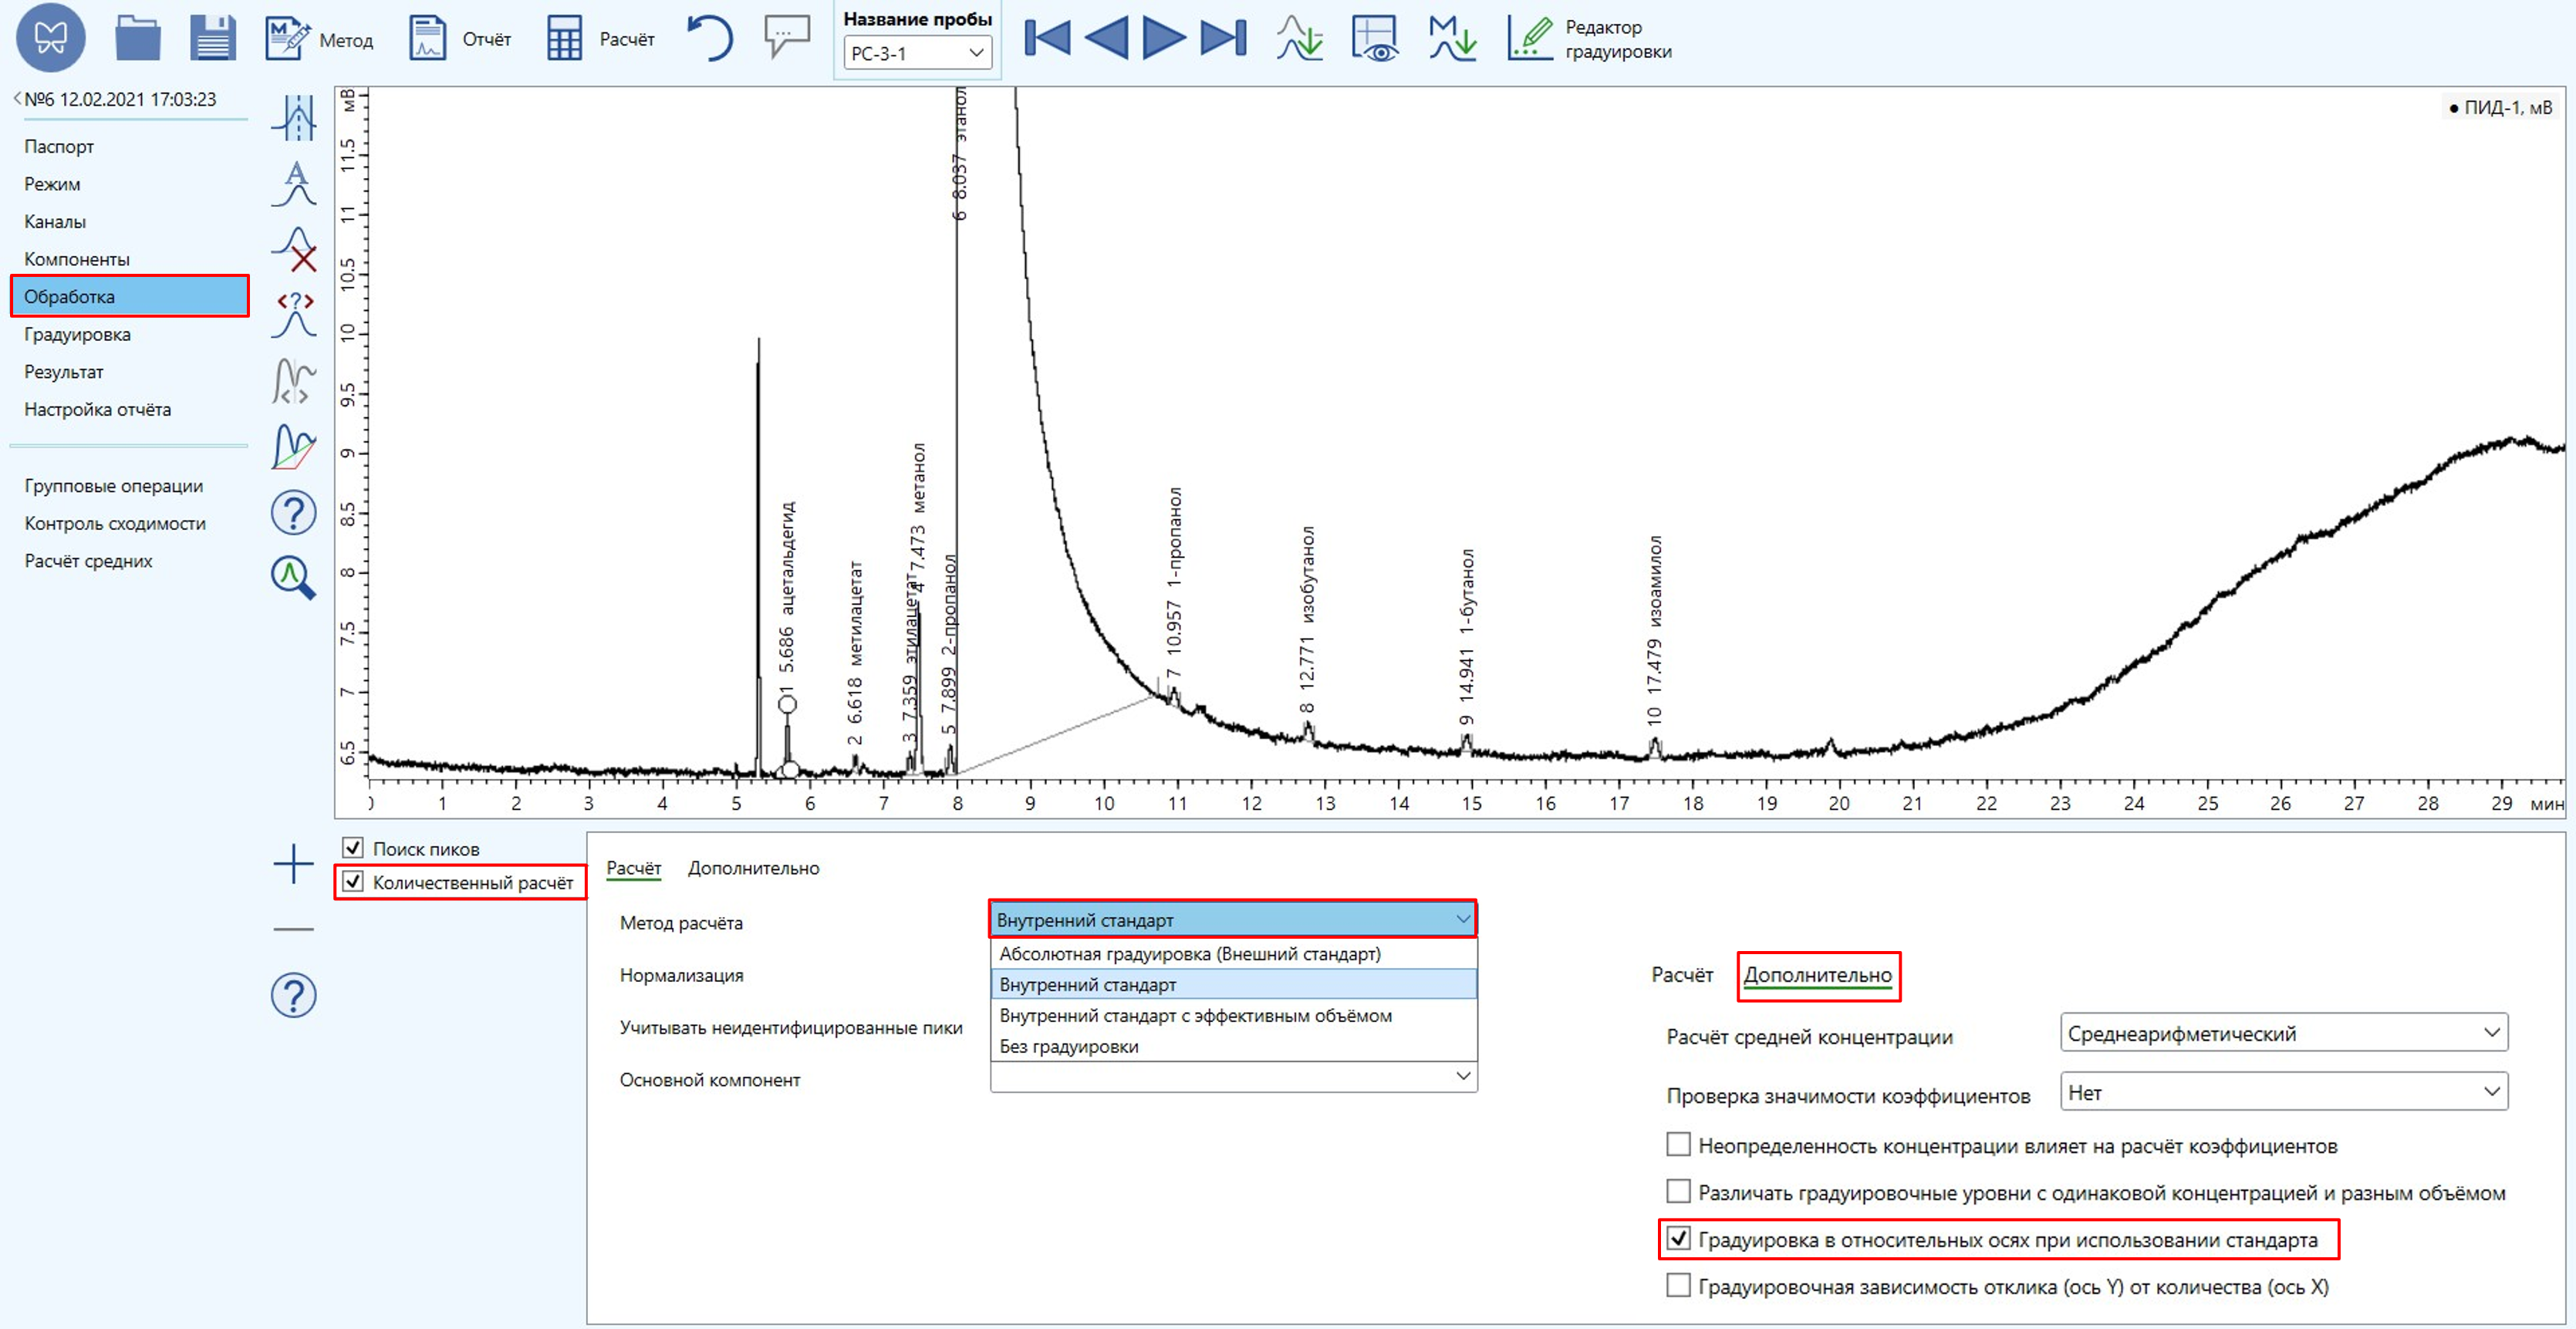
Task: Open the Компоненты section
Action: 77,259
